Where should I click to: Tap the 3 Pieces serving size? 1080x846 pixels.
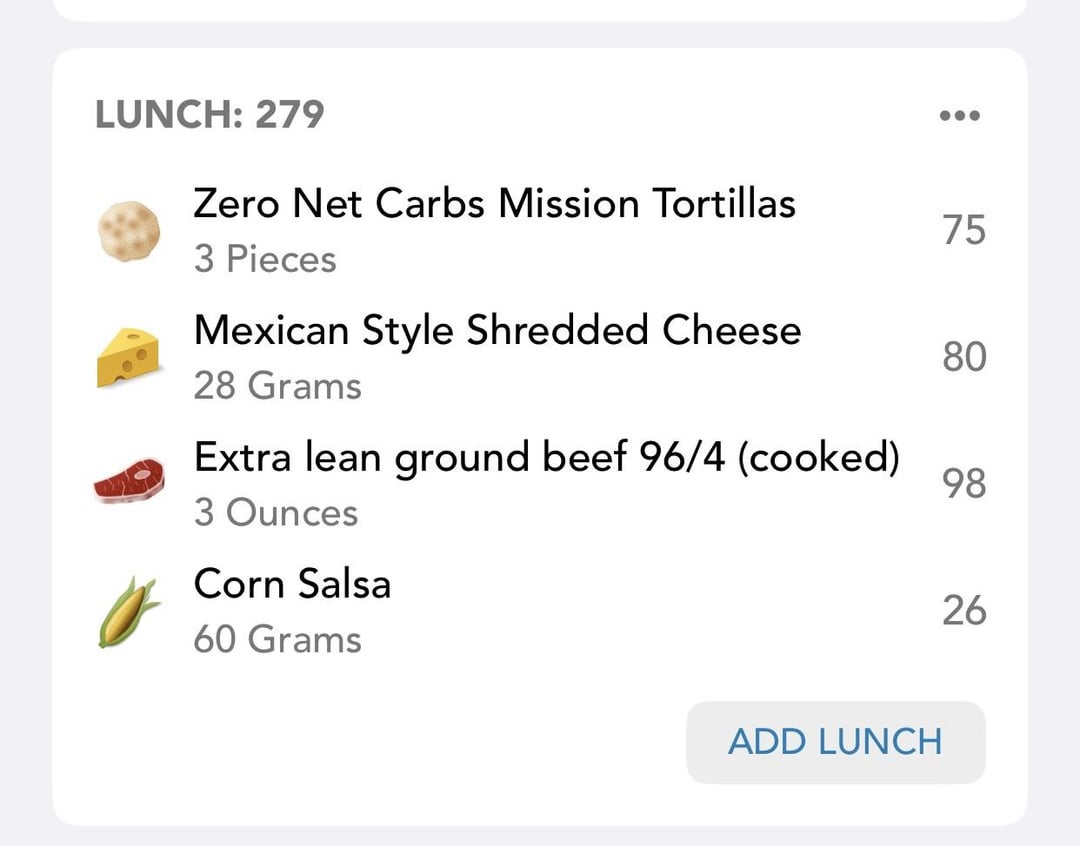265,259
